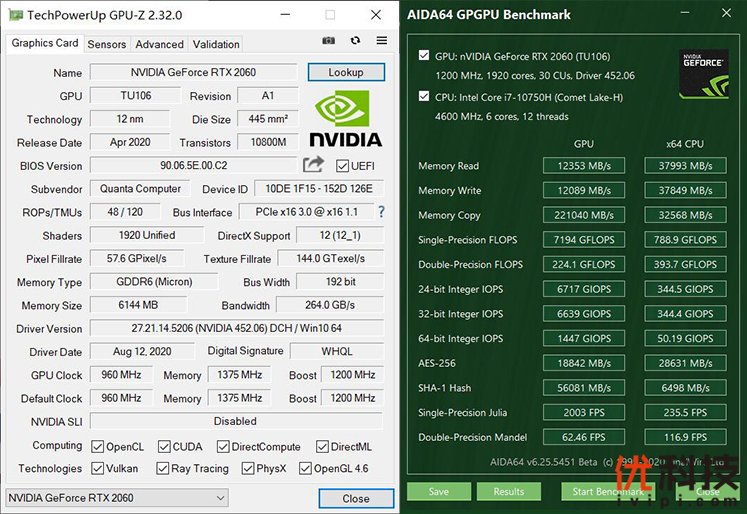Uncheck the GPU GeForce RTX 2060 checkbox
The width and height of the screenshot is (747, 514).
pyautogui.click(x=424, y=56)
